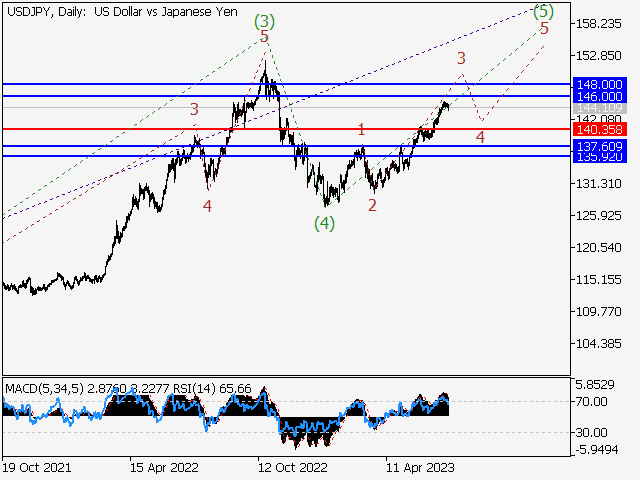The width and height of the screenshot is (640, 480).
Task: Select the red wave label 1
Action: click(x=361, y=130)
